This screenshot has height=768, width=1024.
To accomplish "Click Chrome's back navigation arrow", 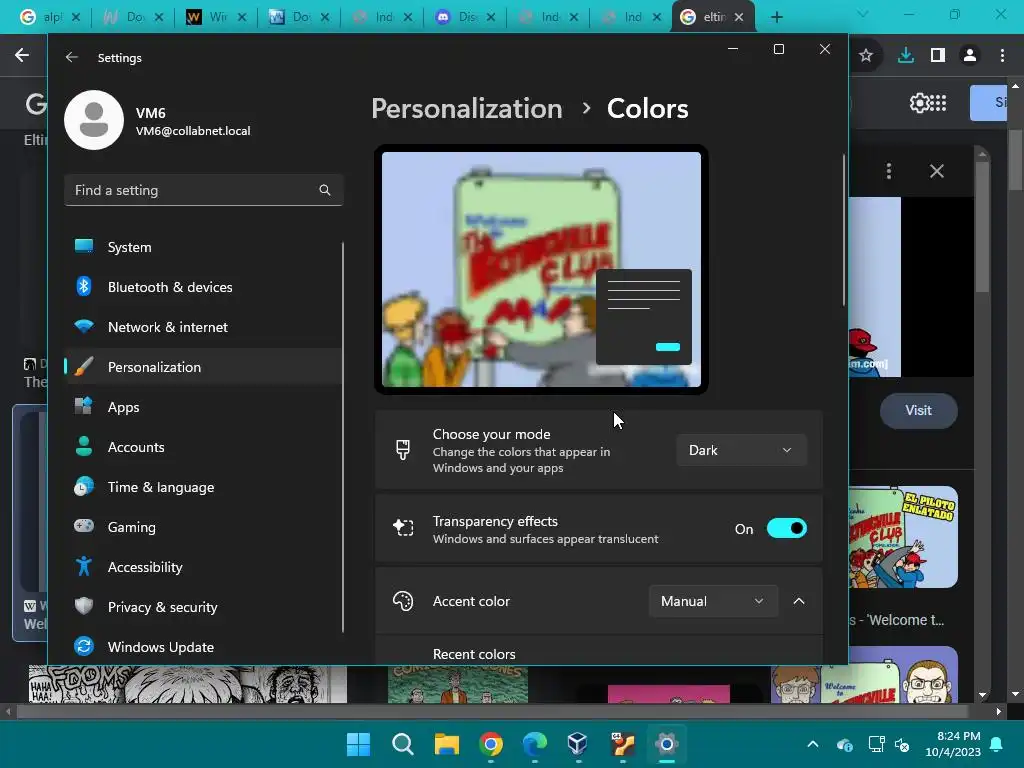I will tap(22, 56).
